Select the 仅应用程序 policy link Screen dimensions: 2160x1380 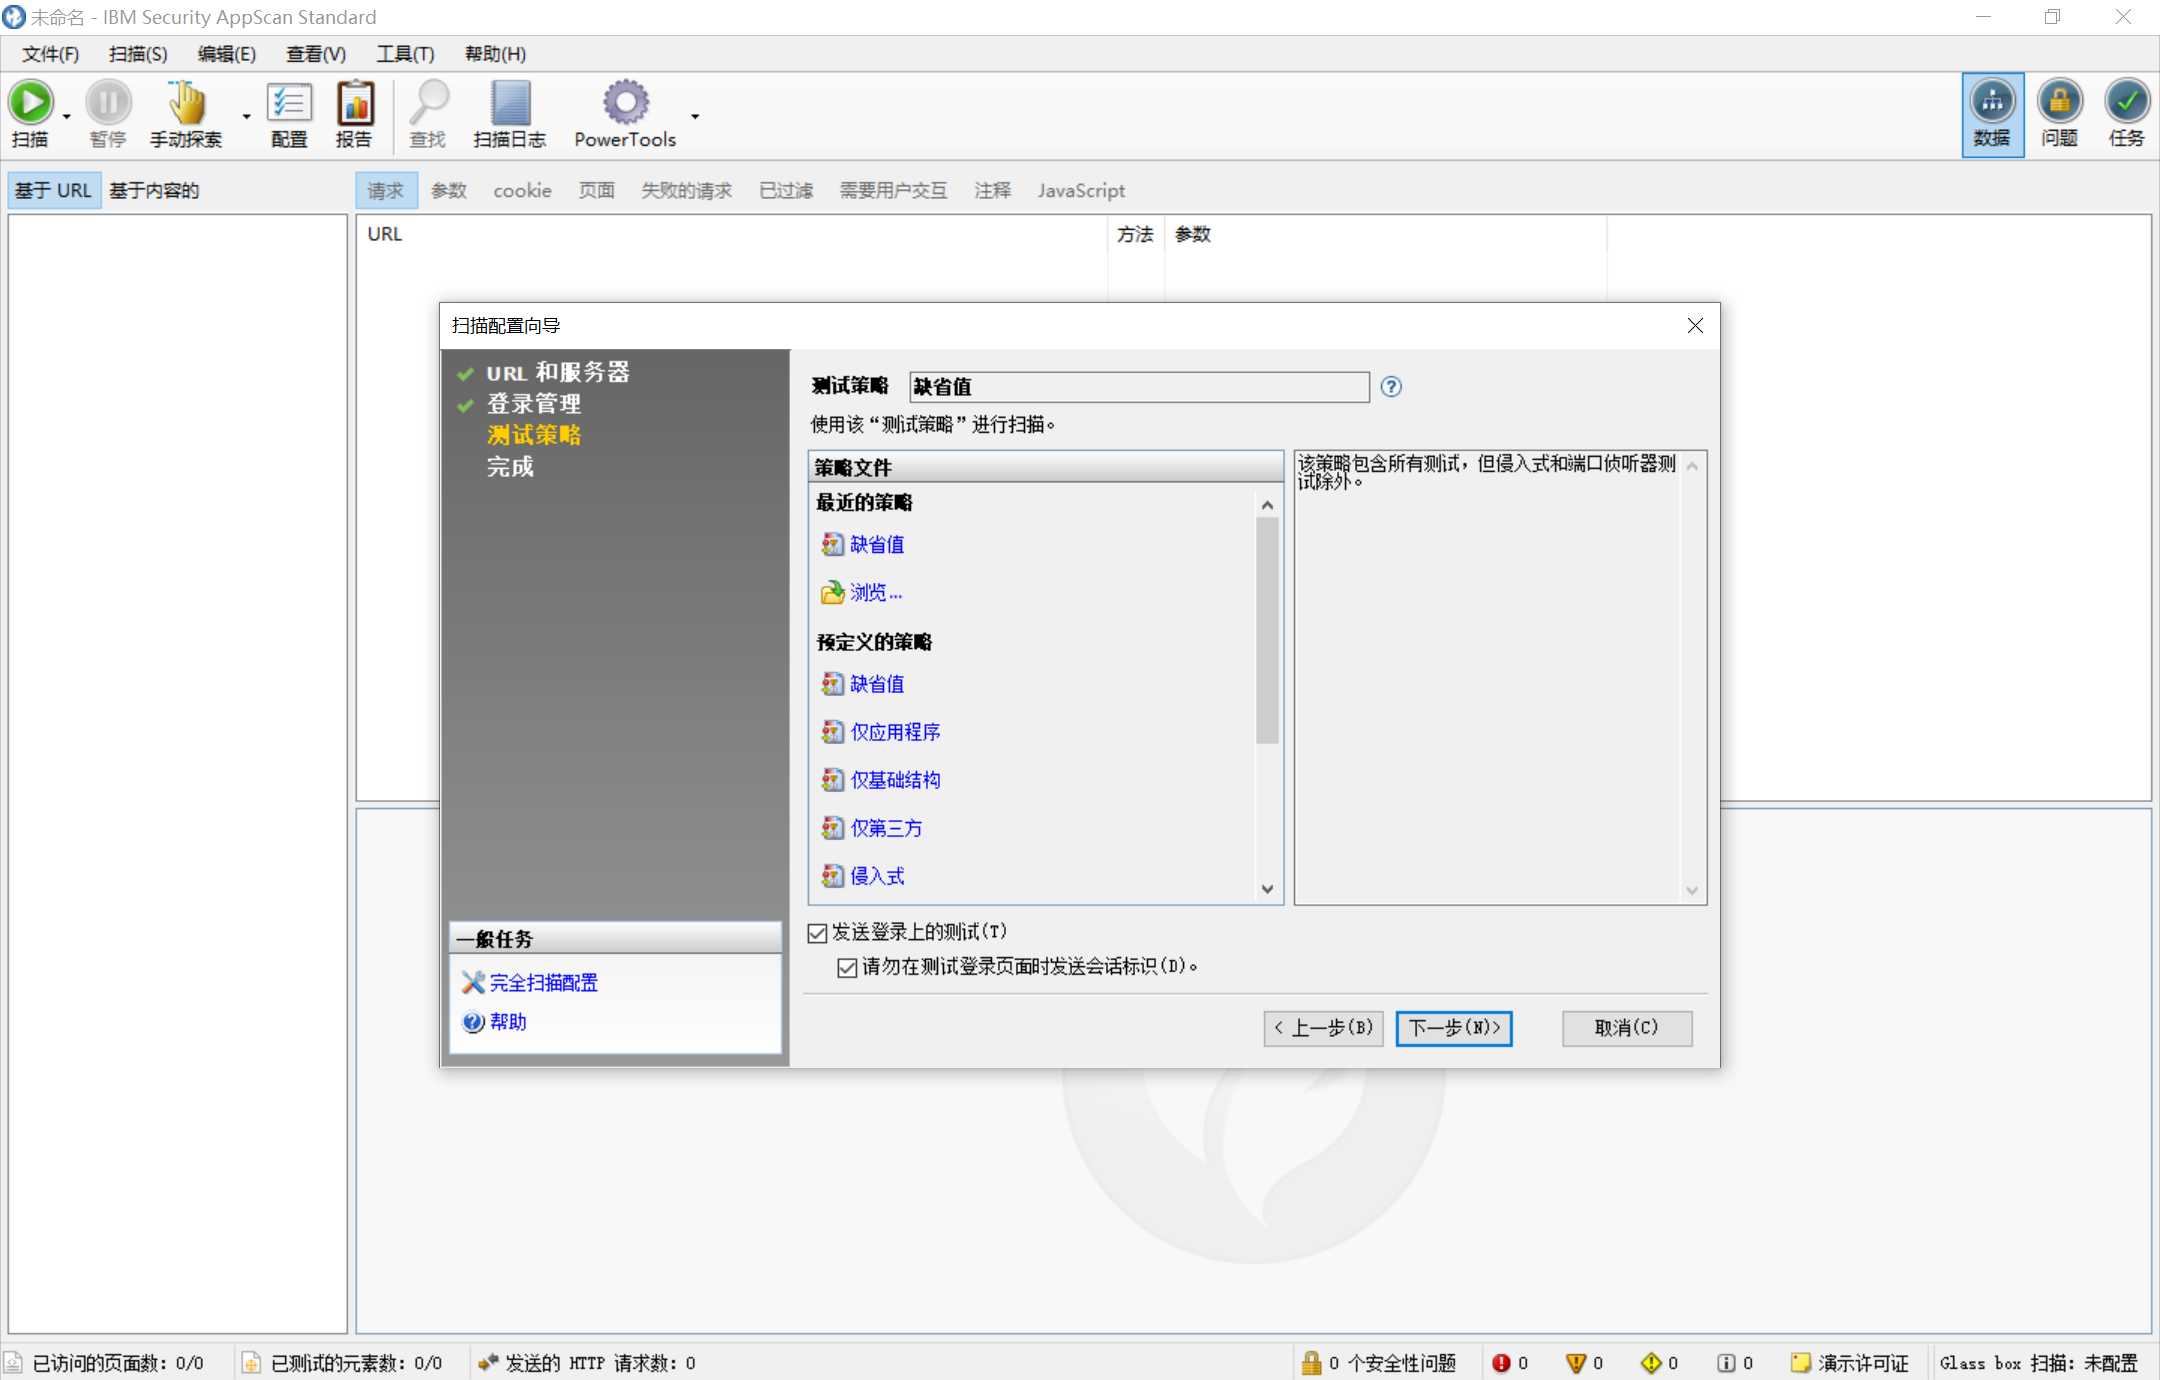click(895, 732)
